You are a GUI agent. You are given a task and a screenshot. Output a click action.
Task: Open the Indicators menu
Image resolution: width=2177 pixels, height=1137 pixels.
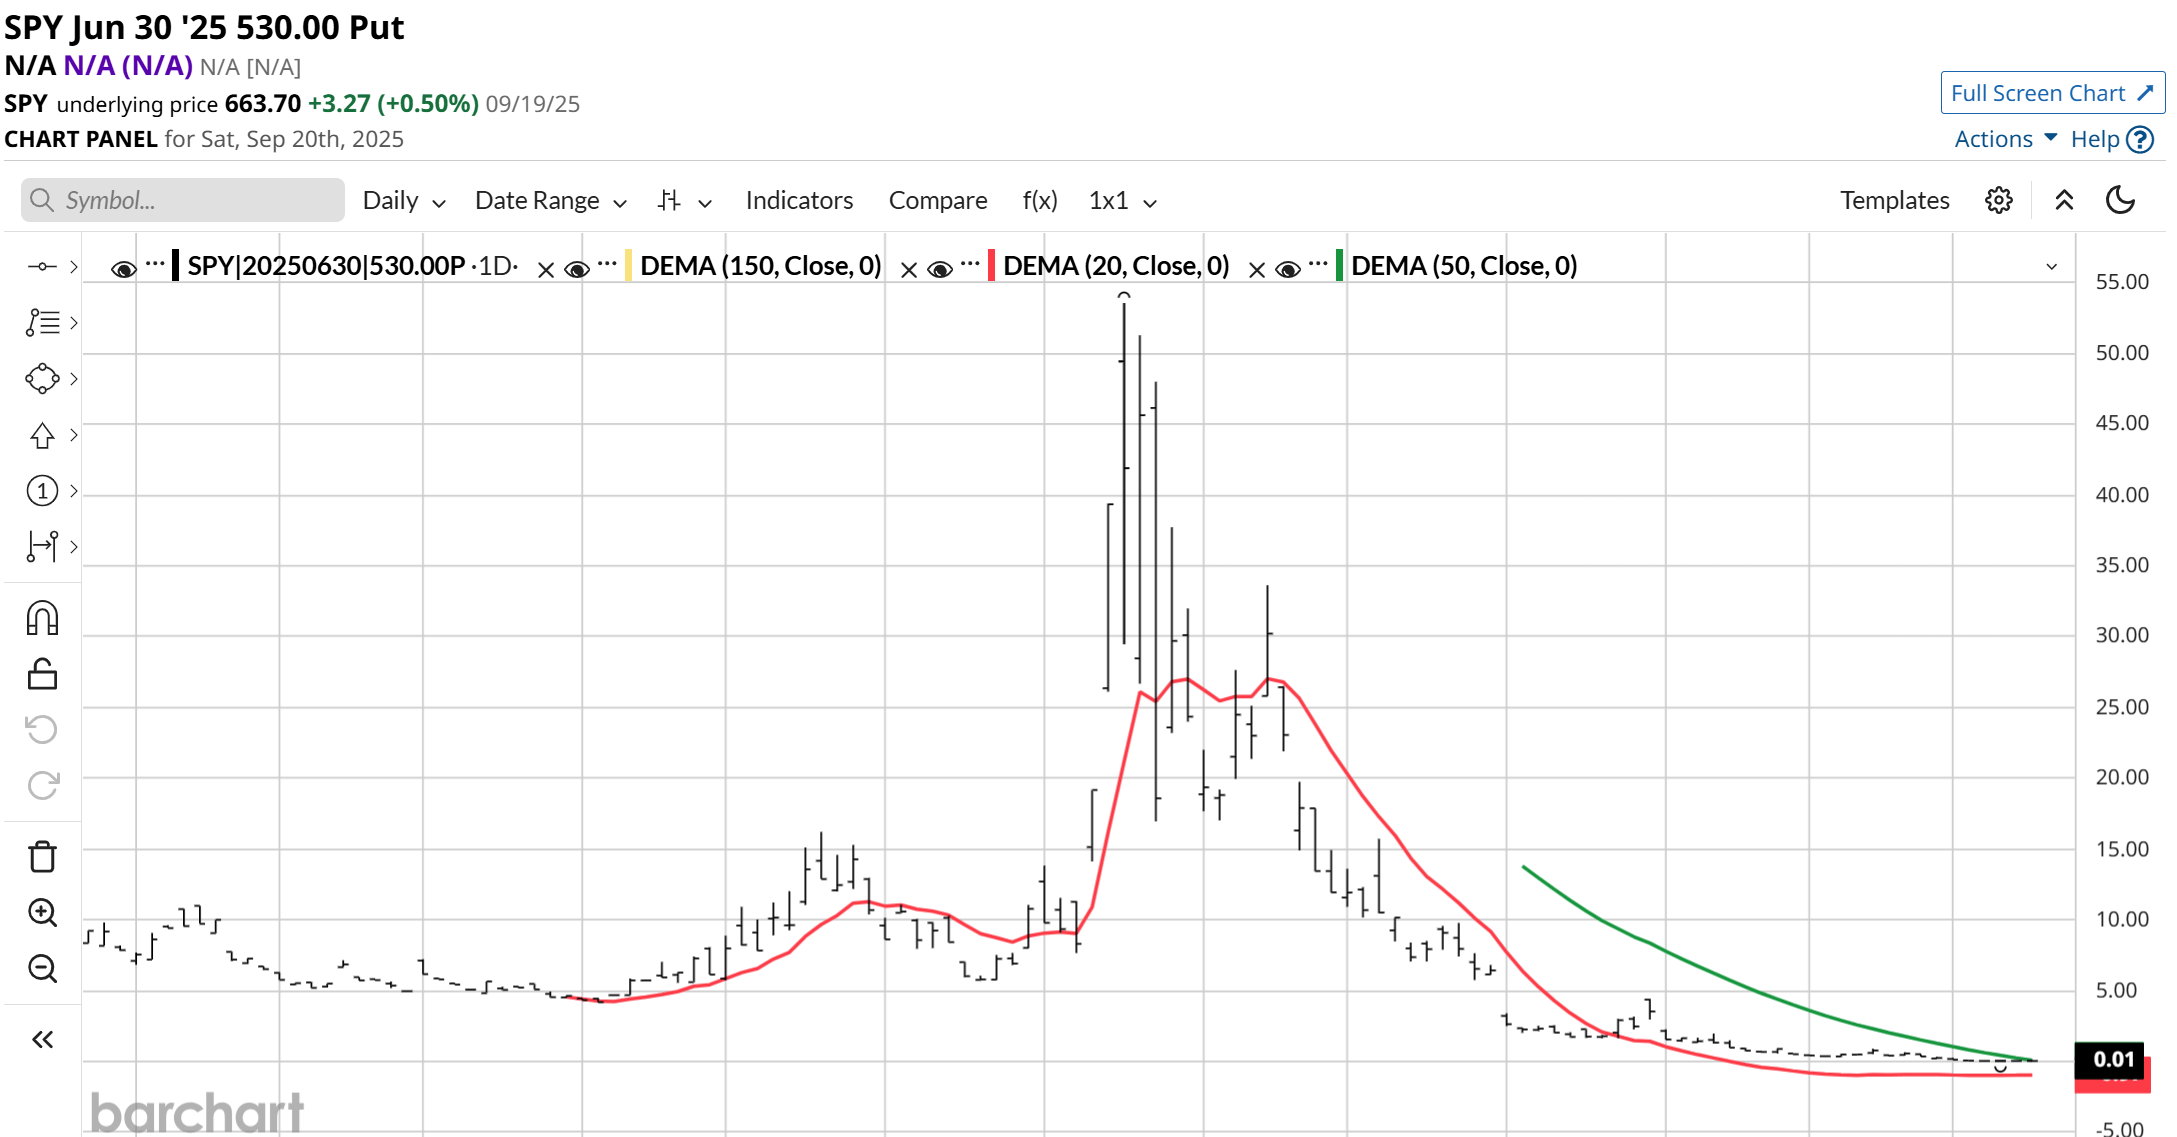(798, 200)
